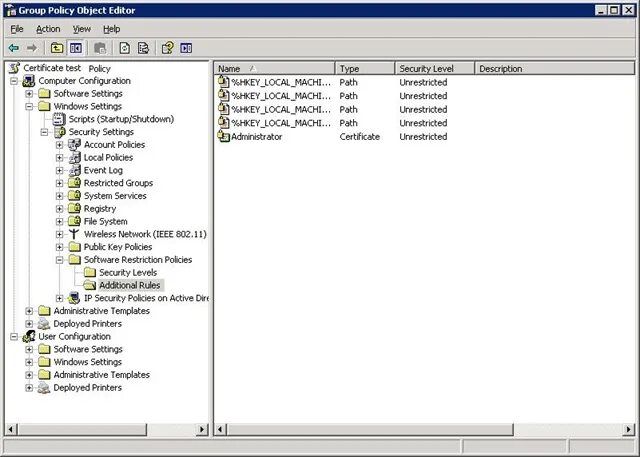Click the Certificate type cell
The image size is (640, 457).
click(x=360, y=137)
